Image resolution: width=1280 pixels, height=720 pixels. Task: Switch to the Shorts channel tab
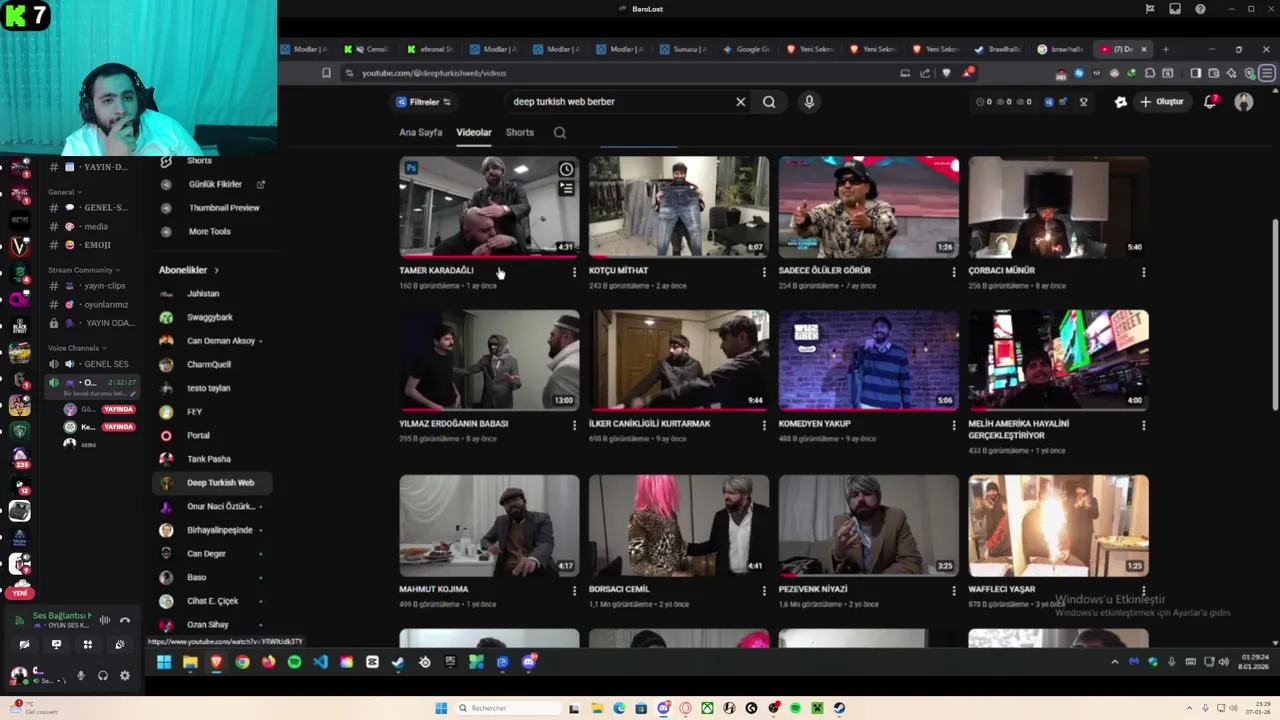520,132
